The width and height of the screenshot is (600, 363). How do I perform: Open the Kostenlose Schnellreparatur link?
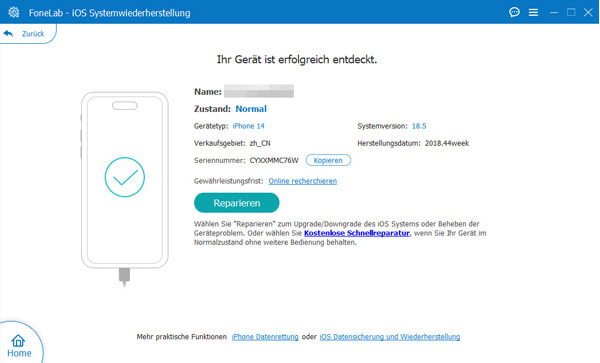pos(357,233)
